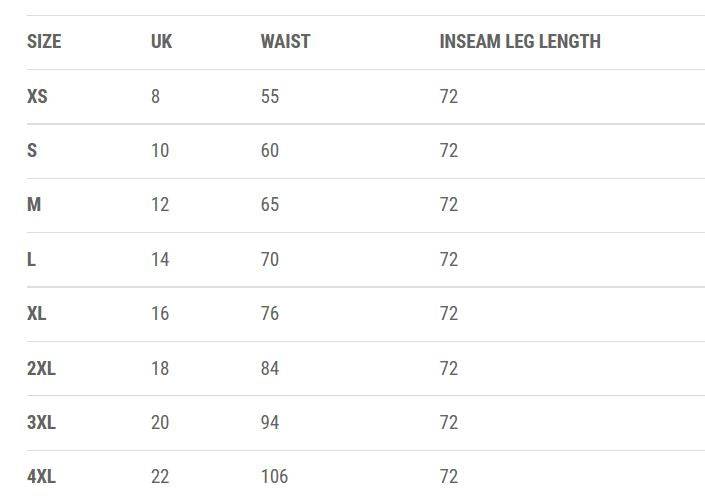Screen dimensions: 705x503
Task: Select the XL size row label
Action: tap(37, 314)
